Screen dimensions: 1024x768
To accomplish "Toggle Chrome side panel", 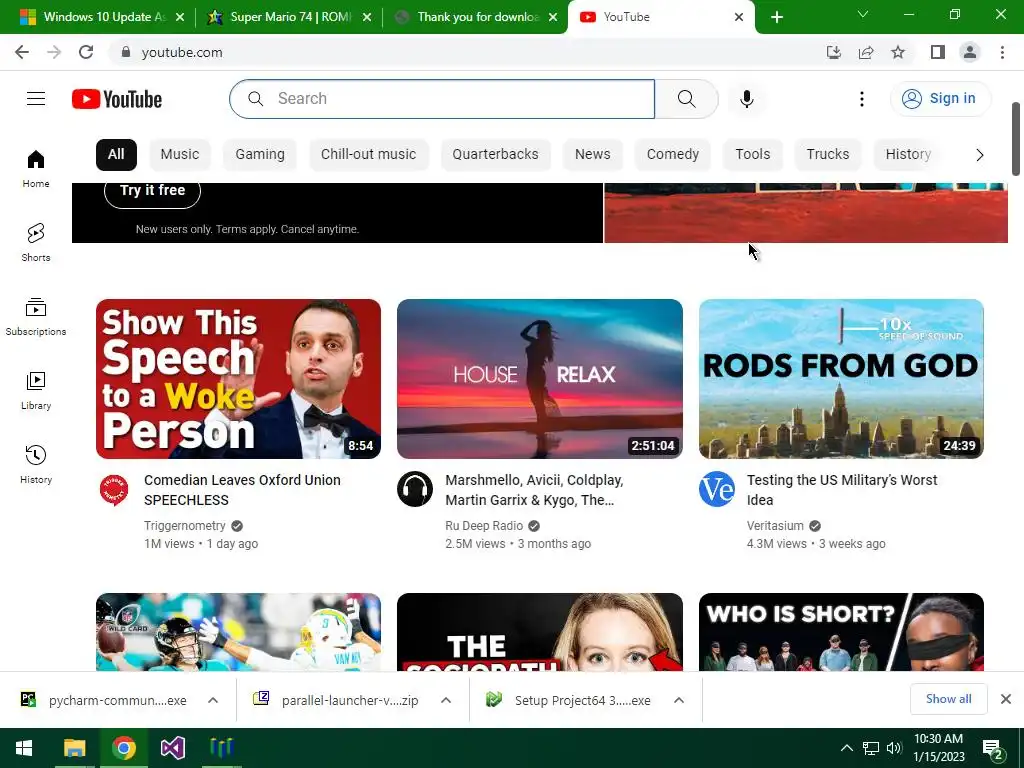I will pyautogui.click(x=938, y=52).
